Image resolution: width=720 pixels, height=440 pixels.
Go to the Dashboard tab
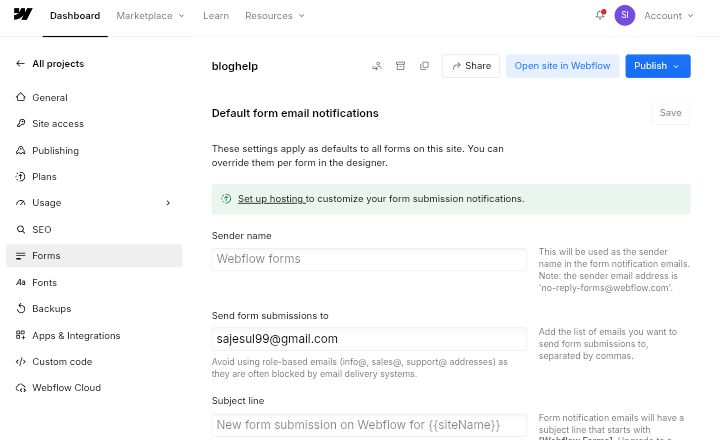coord(75,16)
